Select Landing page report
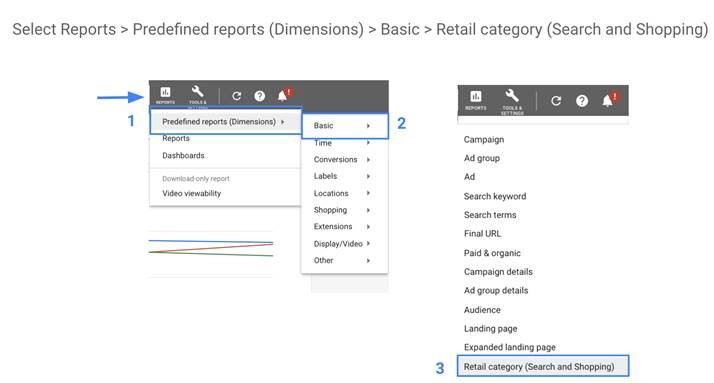714x383 pixels. pos(490,329)
